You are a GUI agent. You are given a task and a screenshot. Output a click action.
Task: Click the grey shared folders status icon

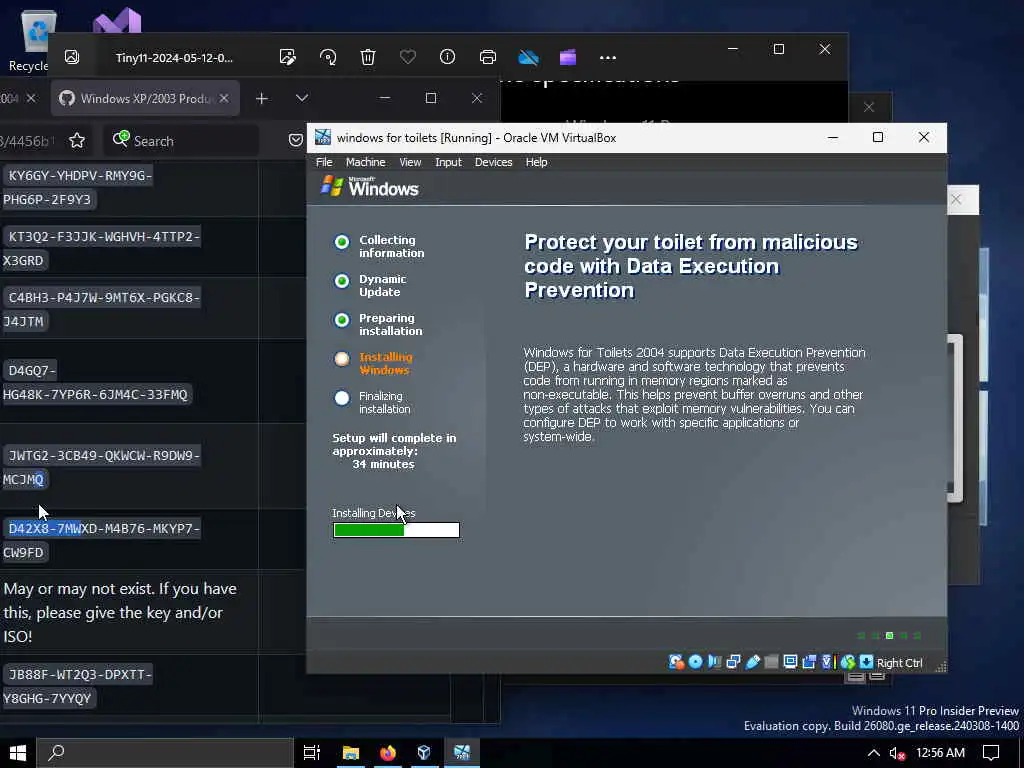point(771,662)
